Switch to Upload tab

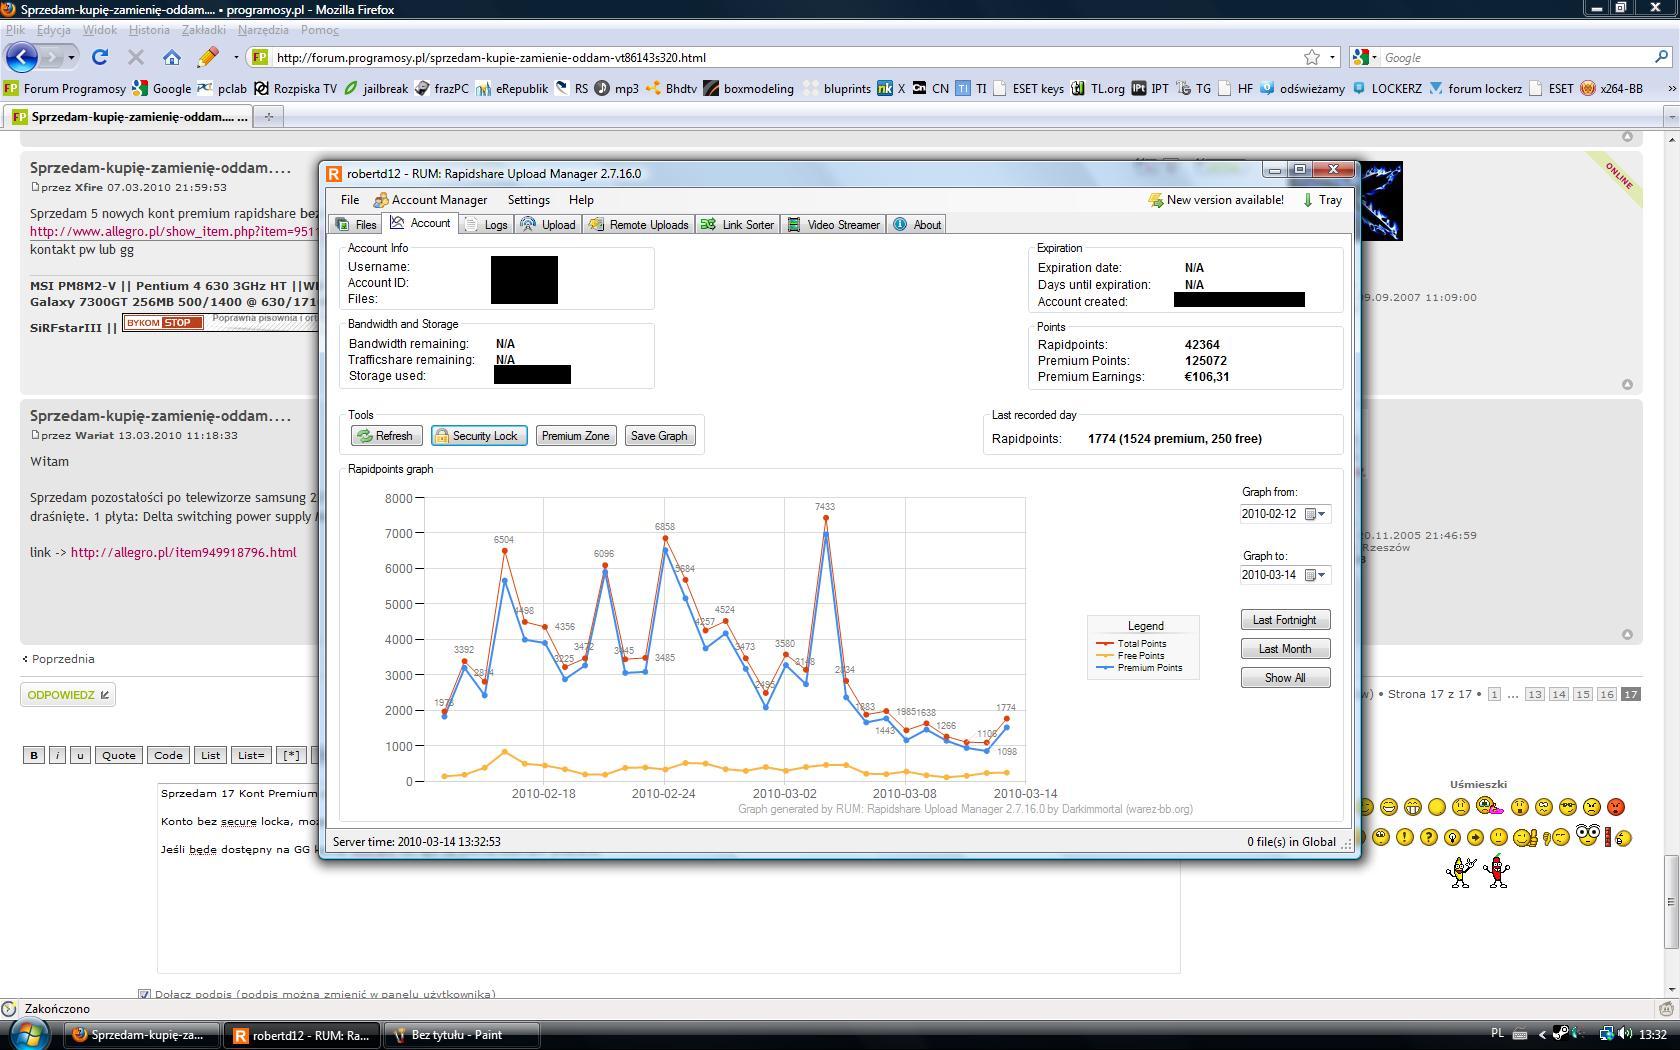tap(548, 225)
